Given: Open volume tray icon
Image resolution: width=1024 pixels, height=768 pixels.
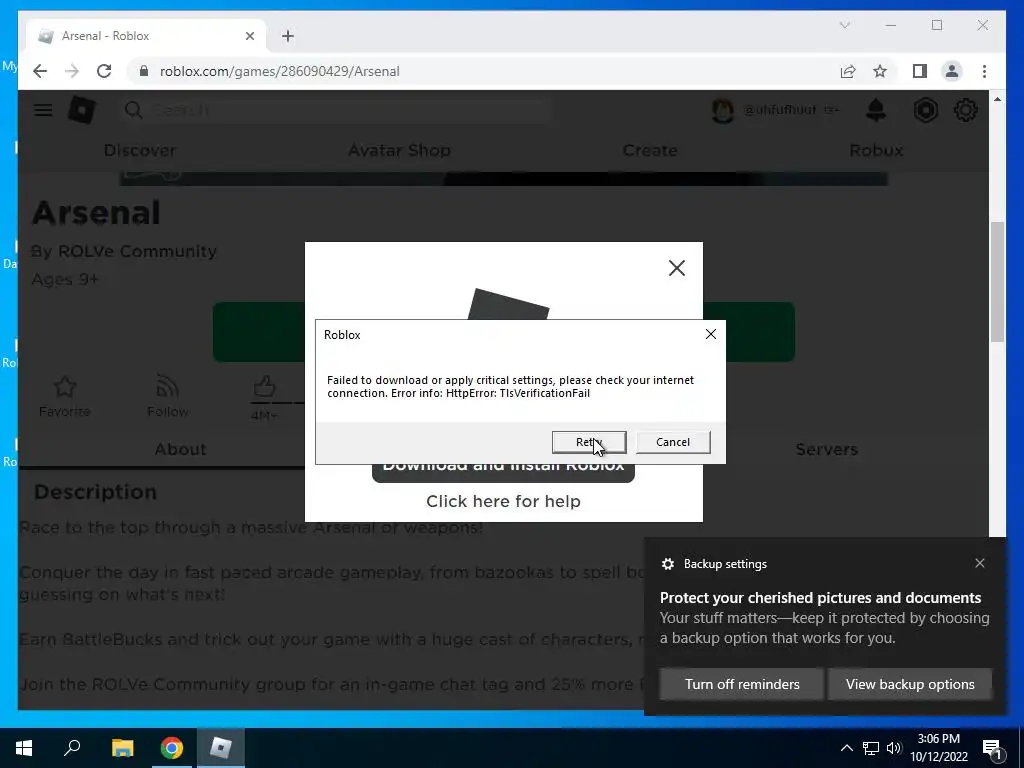Looking at the screenshot, I should point(894,748).
